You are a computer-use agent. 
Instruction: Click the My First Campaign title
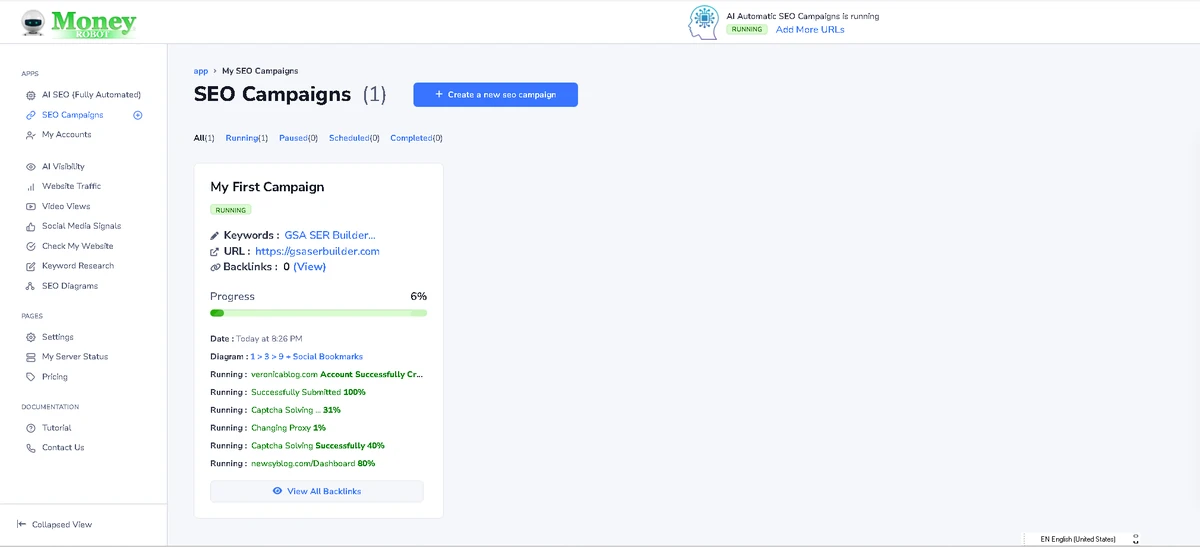pyautogui.click(x=267, y=187)
